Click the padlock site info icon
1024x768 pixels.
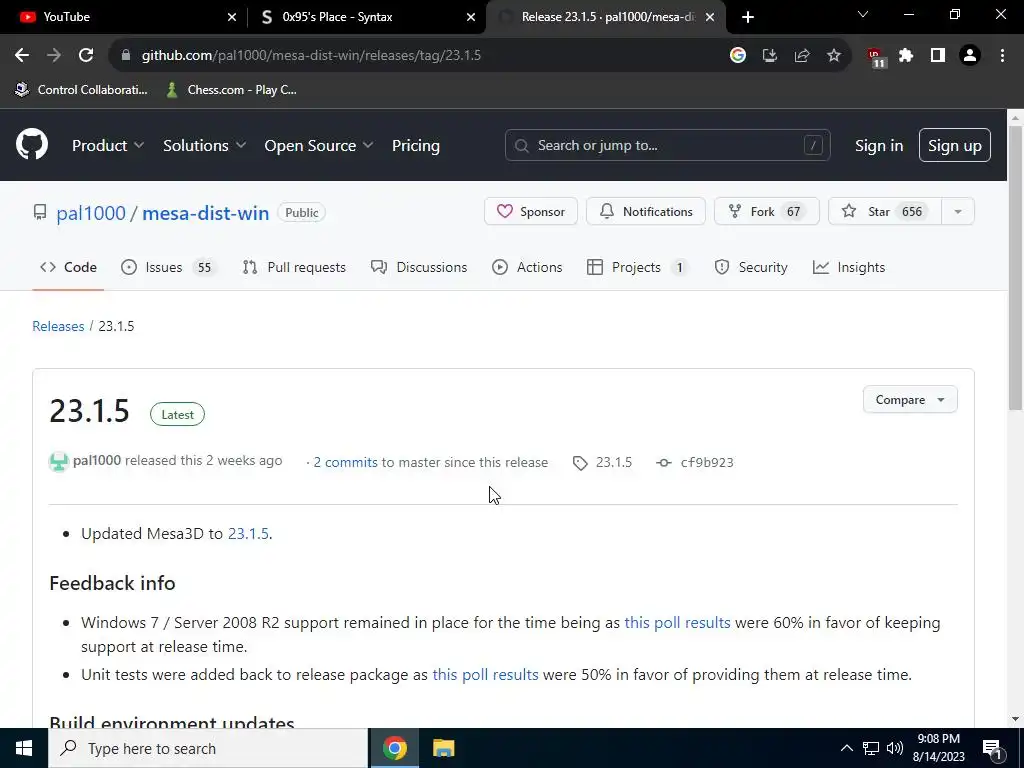pos(126,56)
